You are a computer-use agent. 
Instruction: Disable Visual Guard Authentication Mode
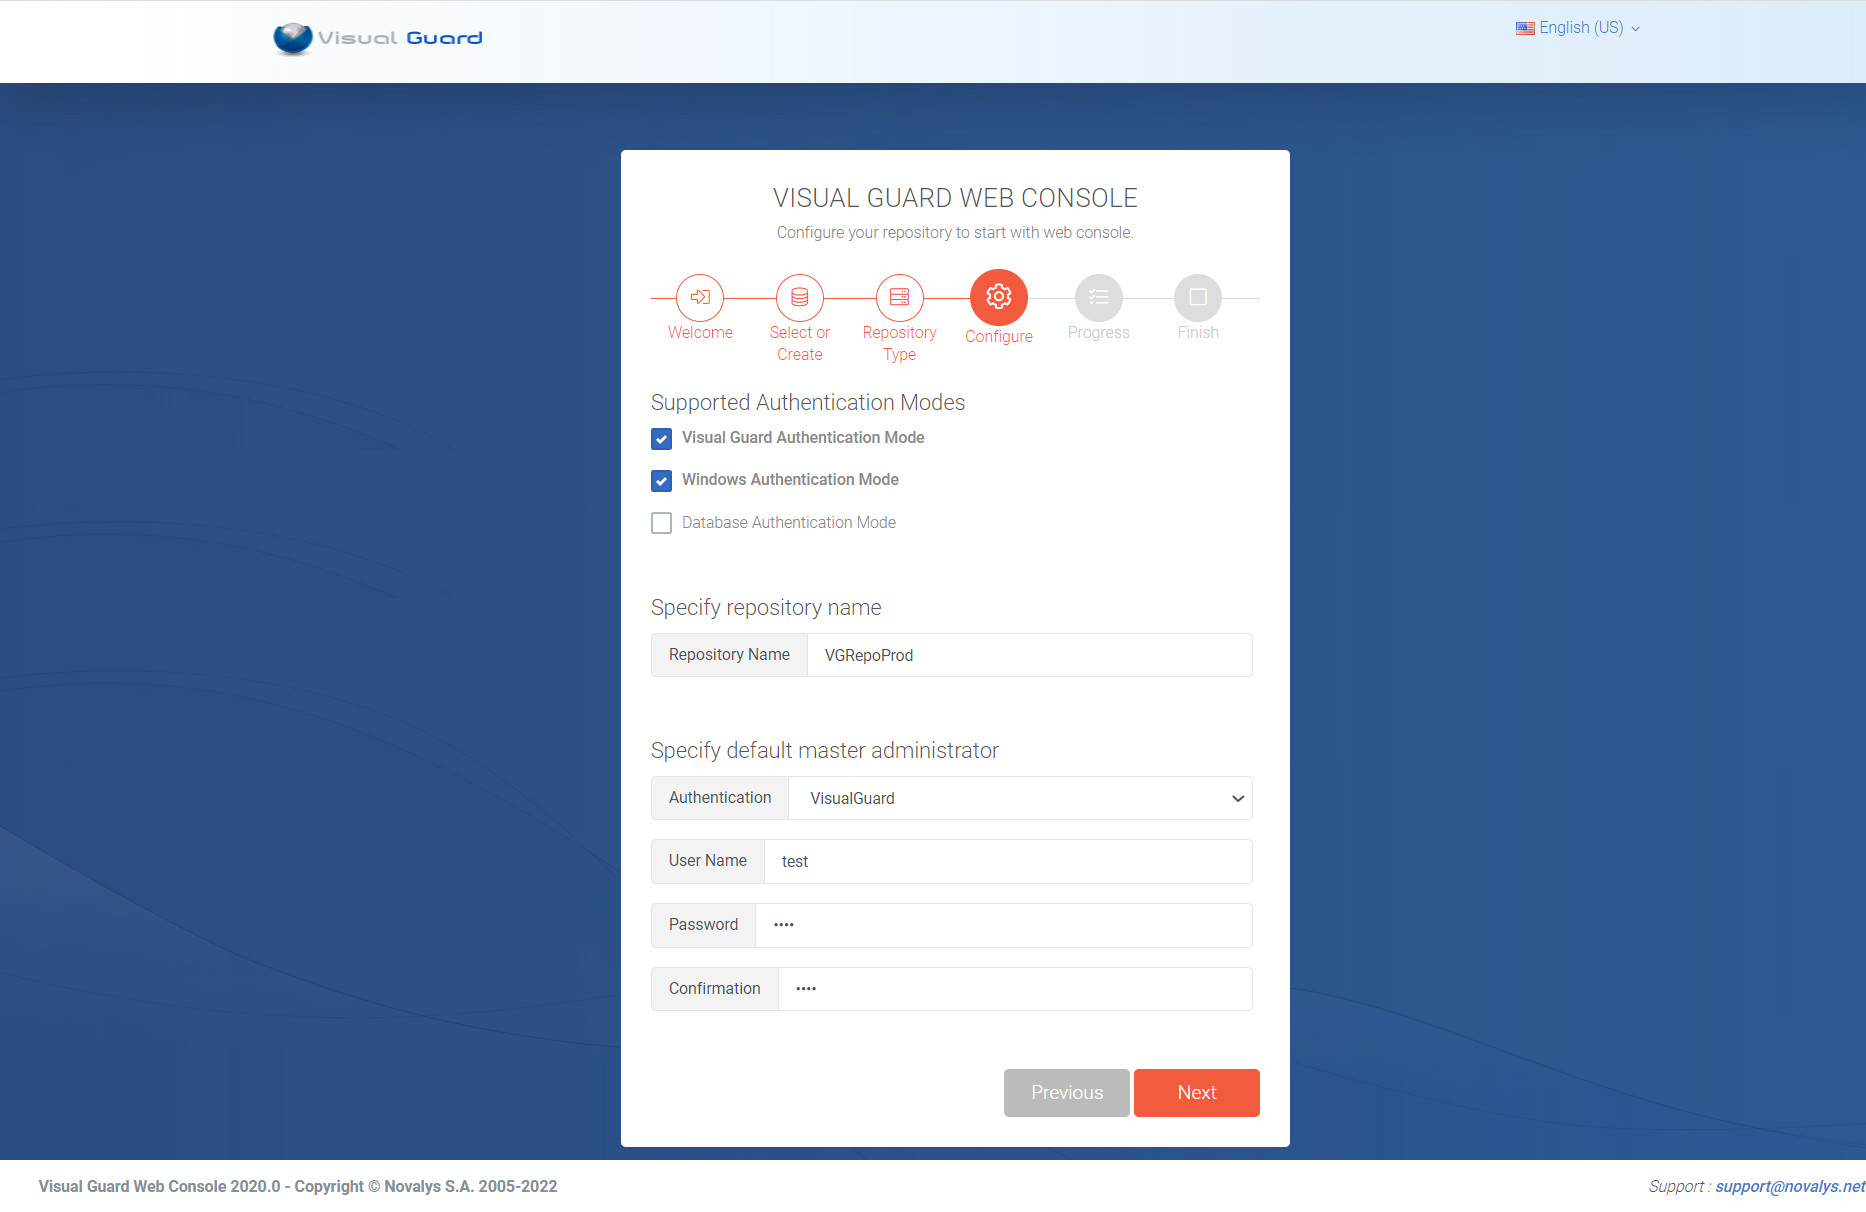click(661, 438)
